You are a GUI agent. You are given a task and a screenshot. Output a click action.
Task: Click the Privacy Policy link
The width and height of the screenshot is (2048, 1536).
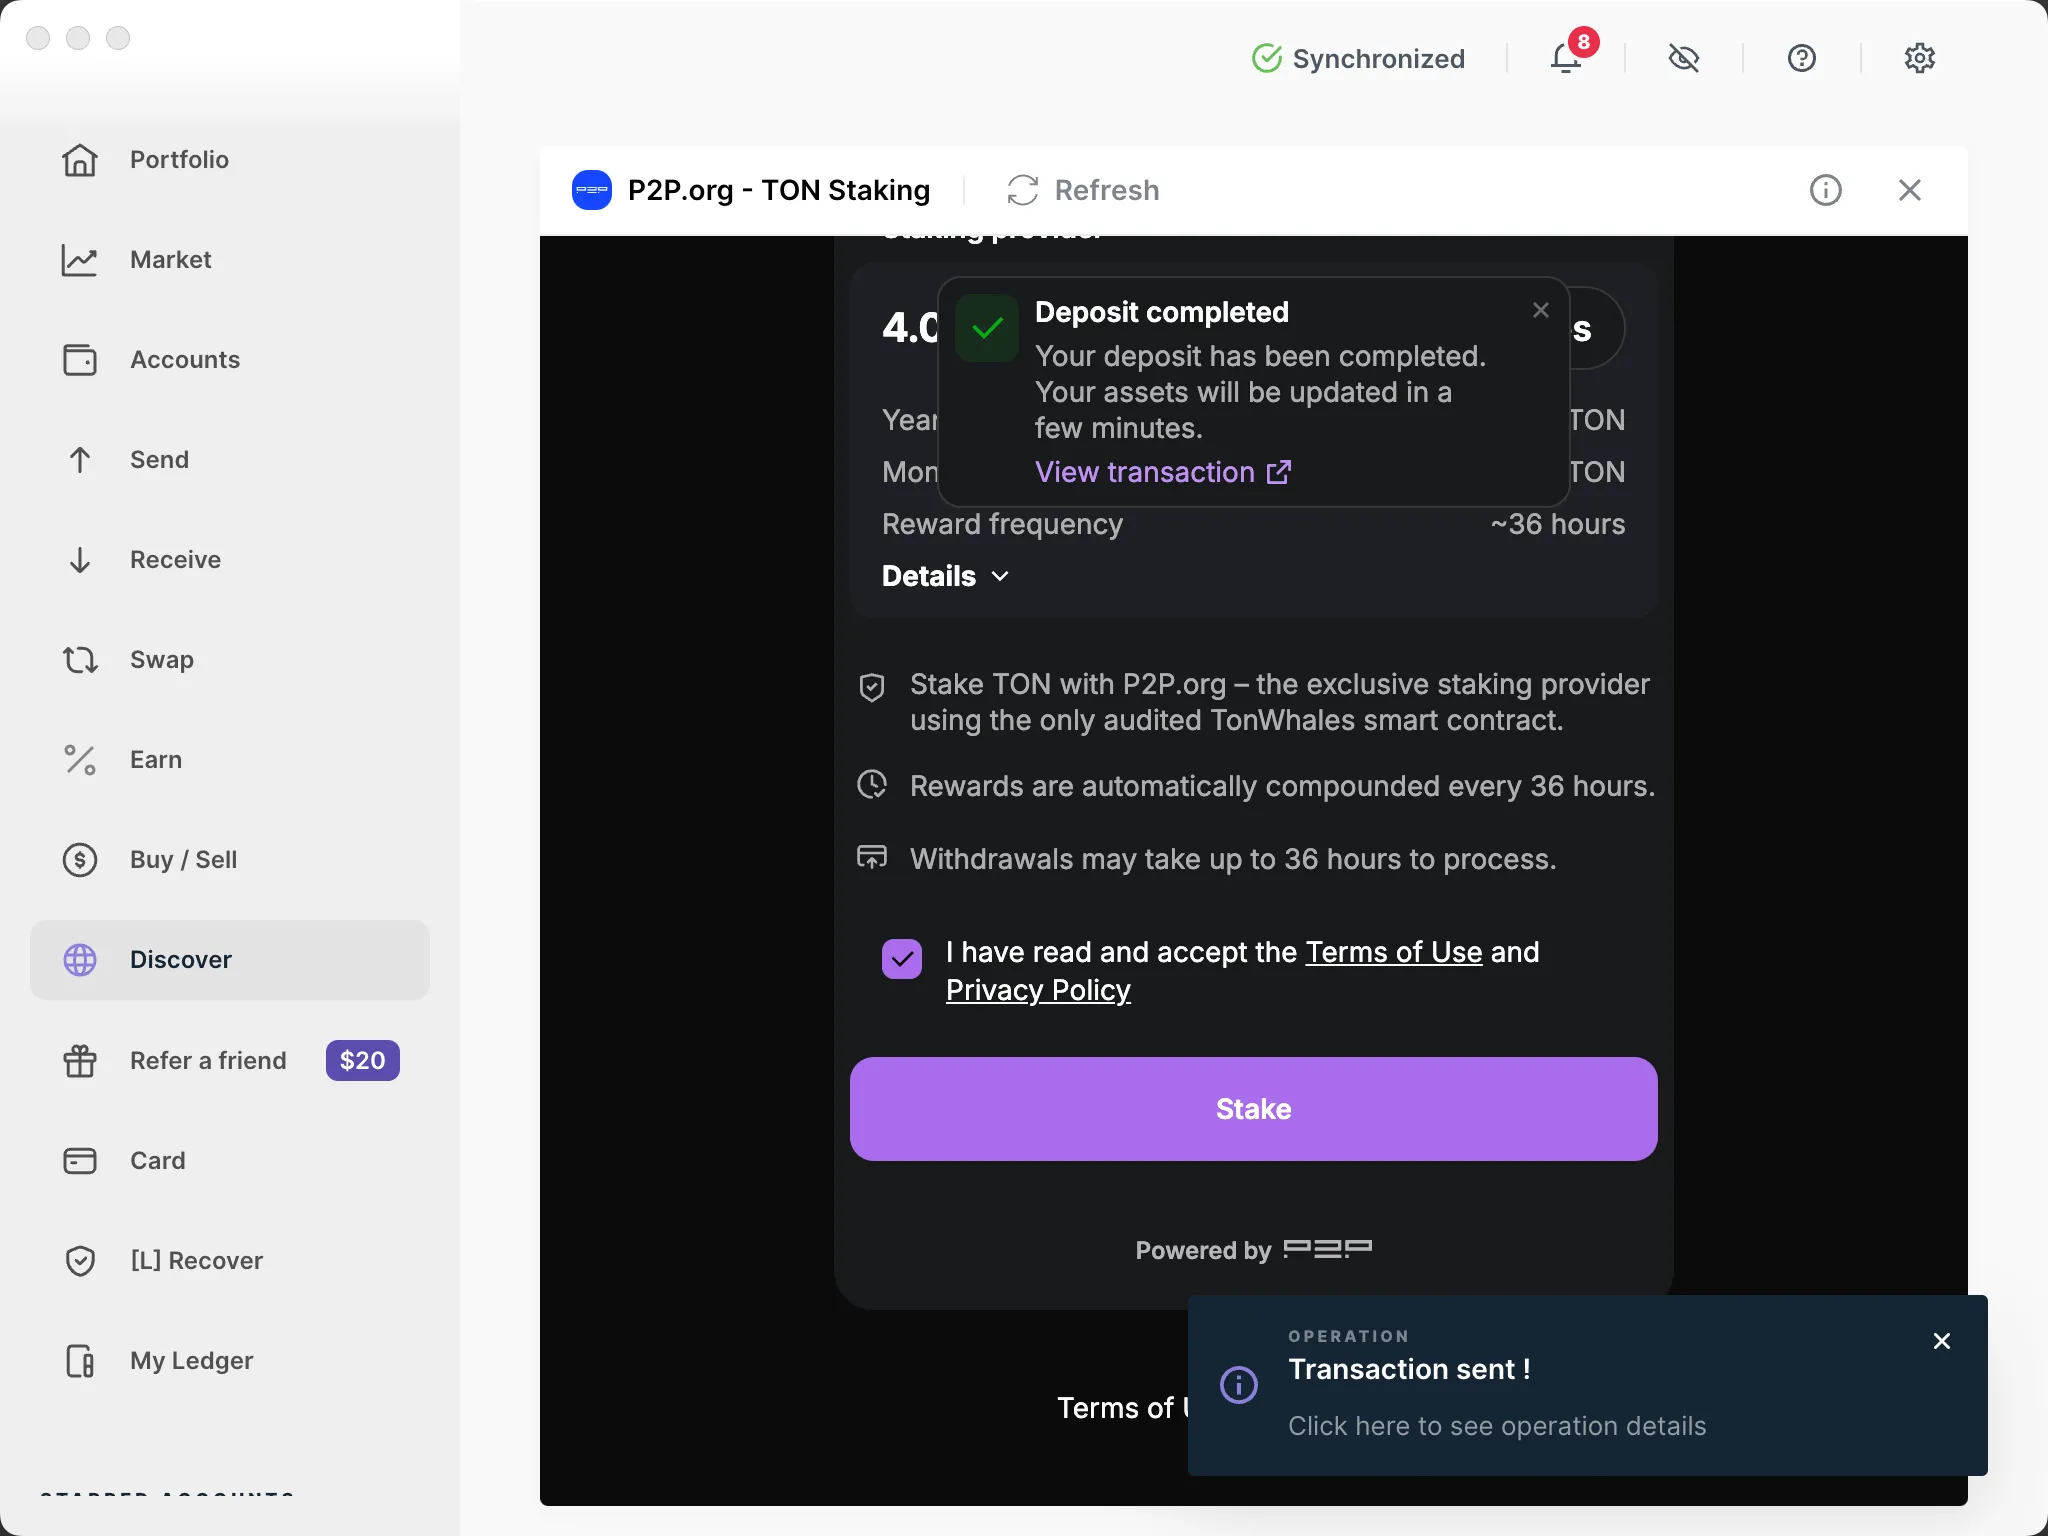1038,990
